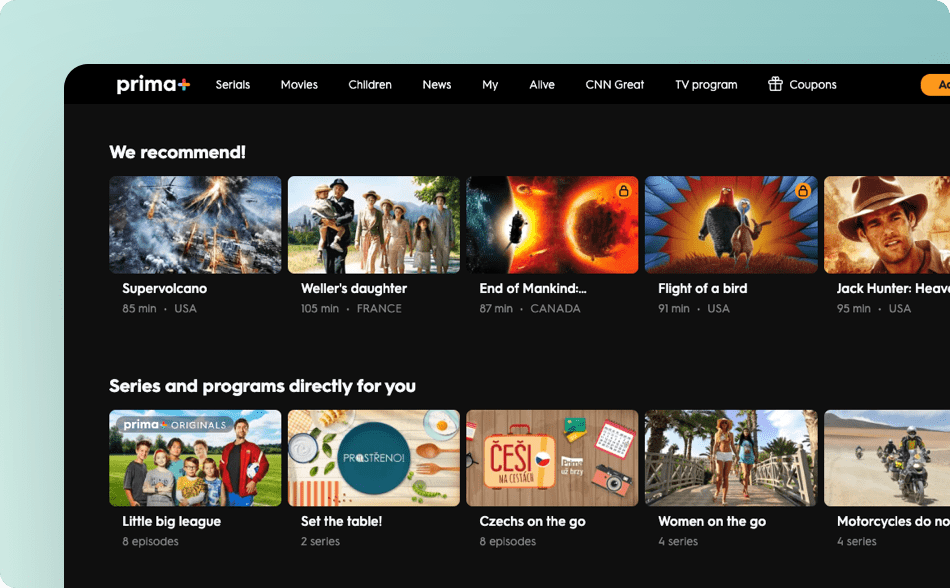Open Czechs on the go thumbnail

[x=552, y=458]
